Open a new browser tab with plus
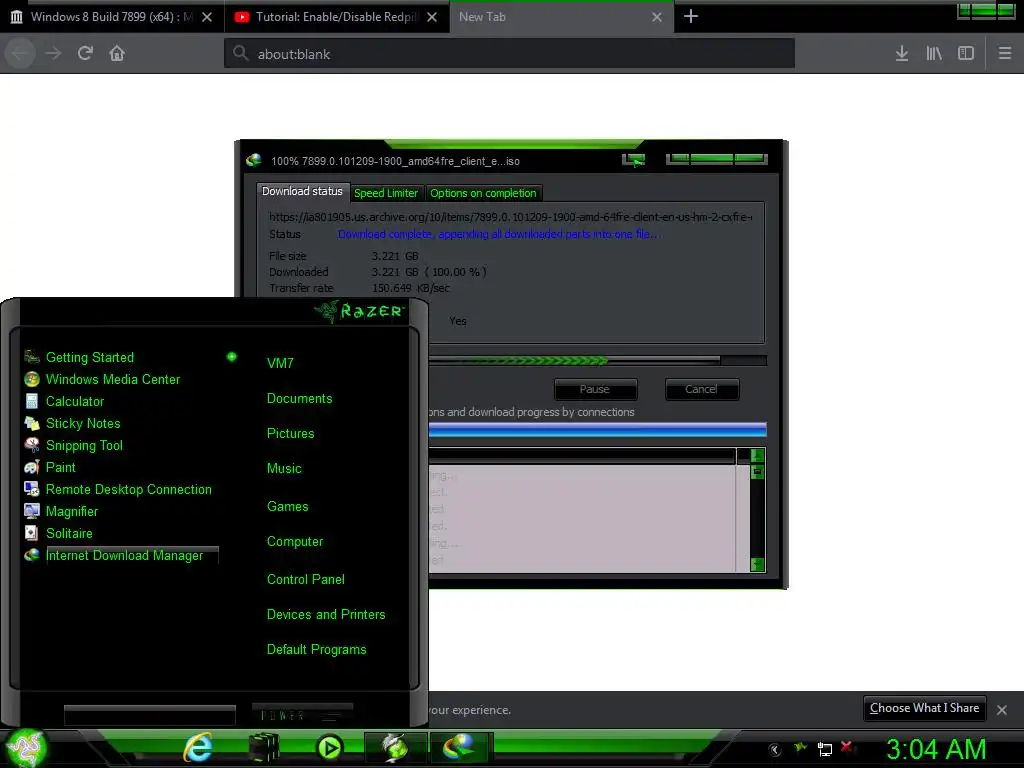 (x=691, y=16)
